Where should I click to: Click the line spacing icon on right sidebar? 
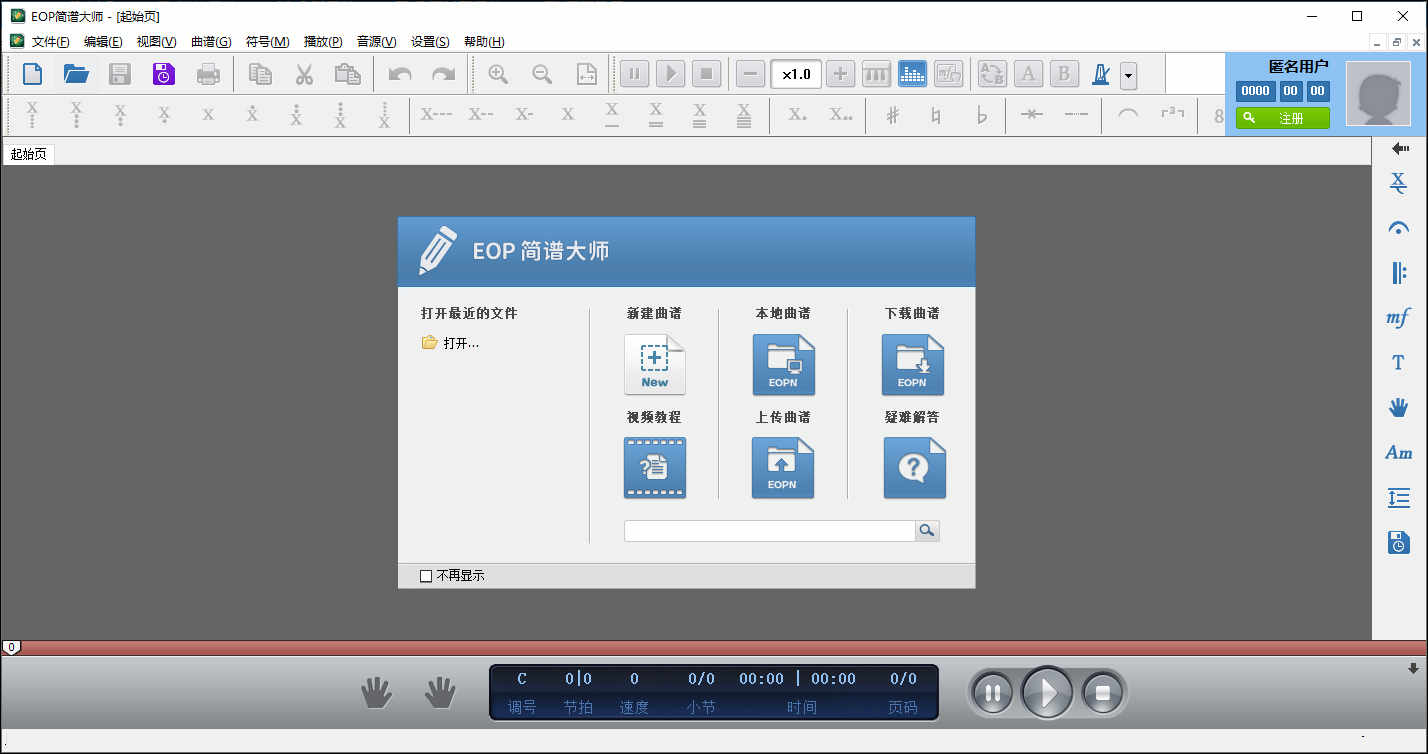(1397, 497)
